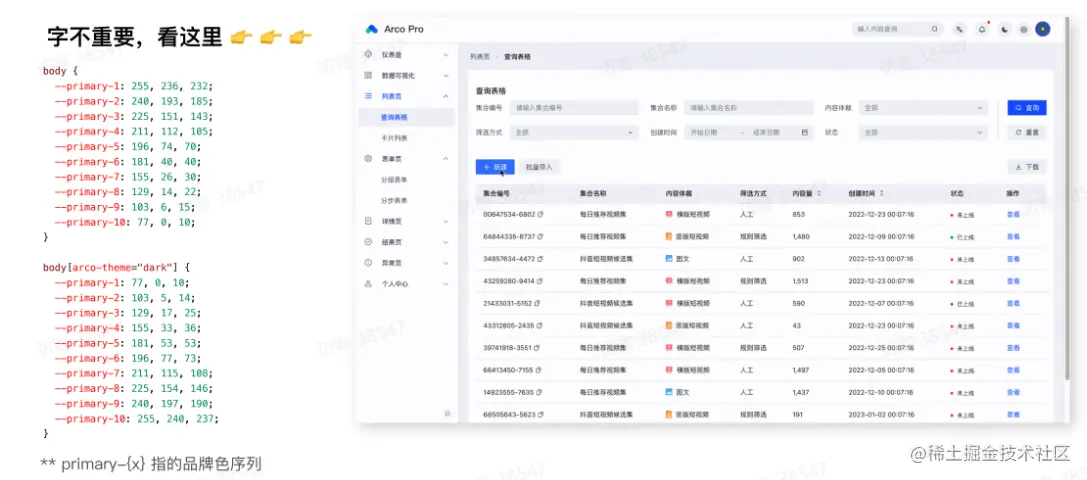Copy ID 43259280-9414 with its copy icon
The height and width of the screenshot is (480, 1087).
tap(540, 281)
